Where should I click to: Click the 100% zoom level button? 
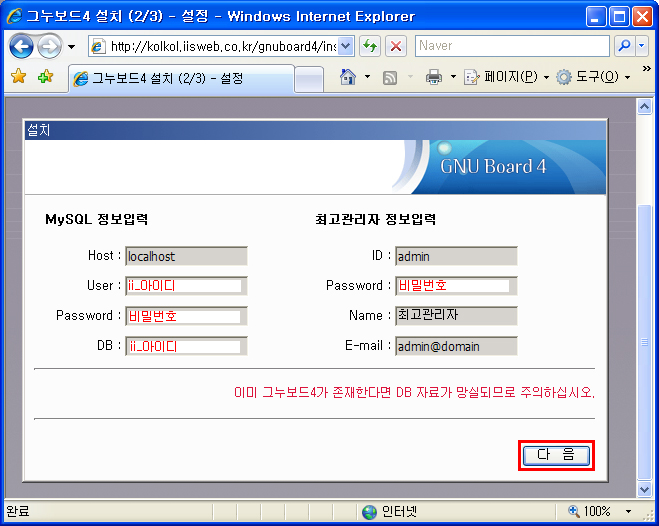point(590,511)
